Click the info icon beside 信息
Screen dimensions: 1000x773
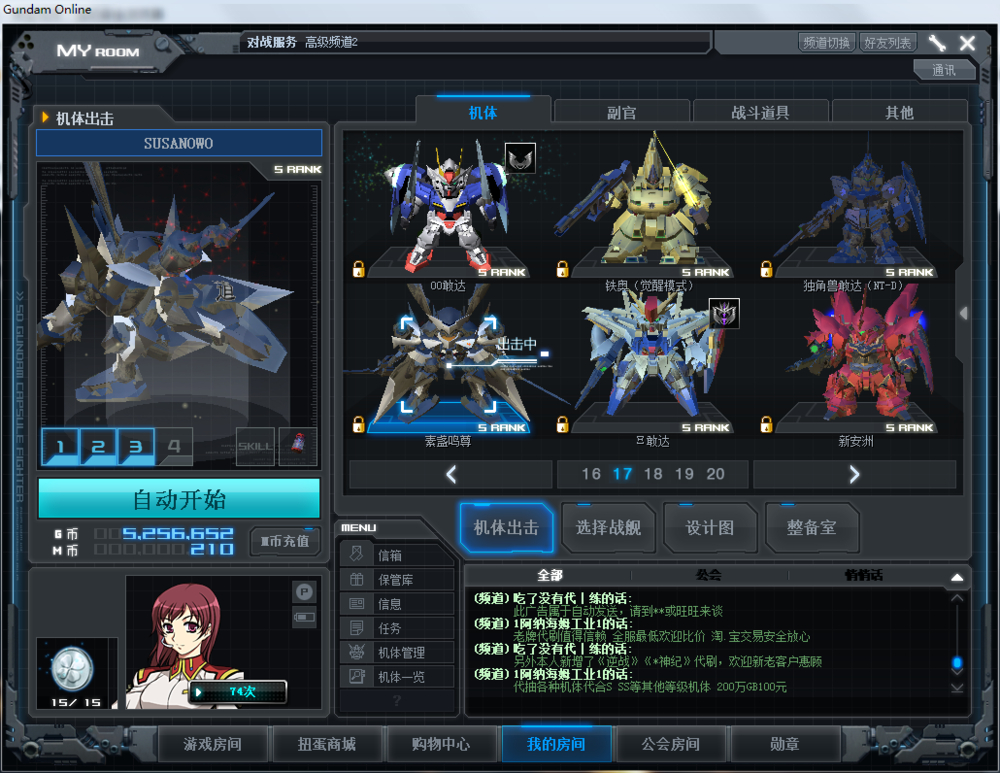tap(357, 603)
